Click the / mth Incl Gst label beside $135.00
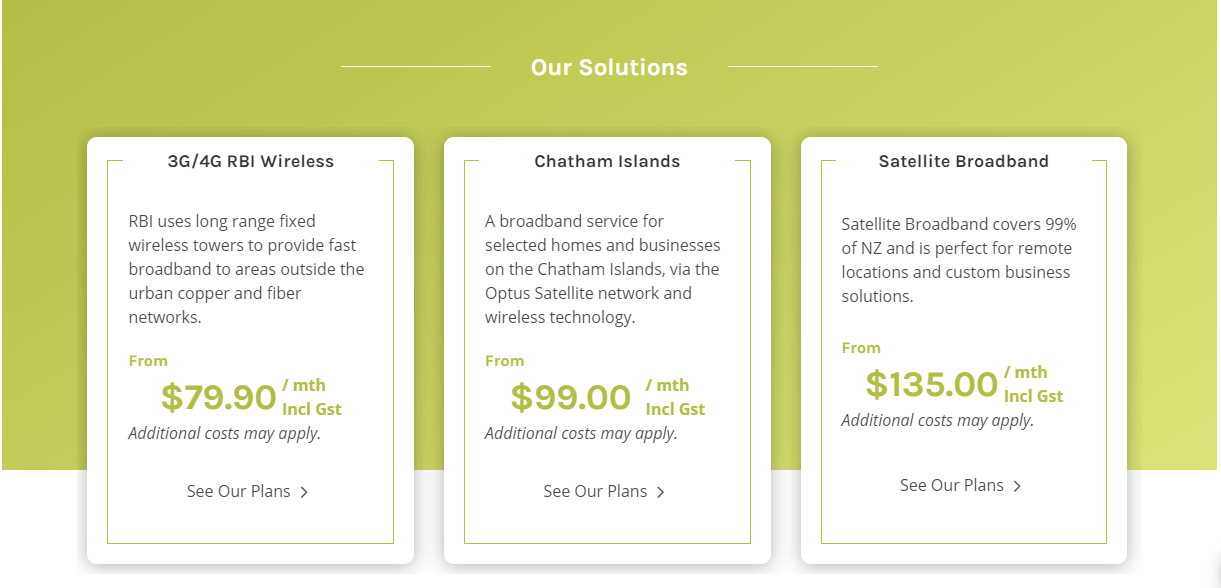Screen dimensions: 1221x588 pos(1033,384)
